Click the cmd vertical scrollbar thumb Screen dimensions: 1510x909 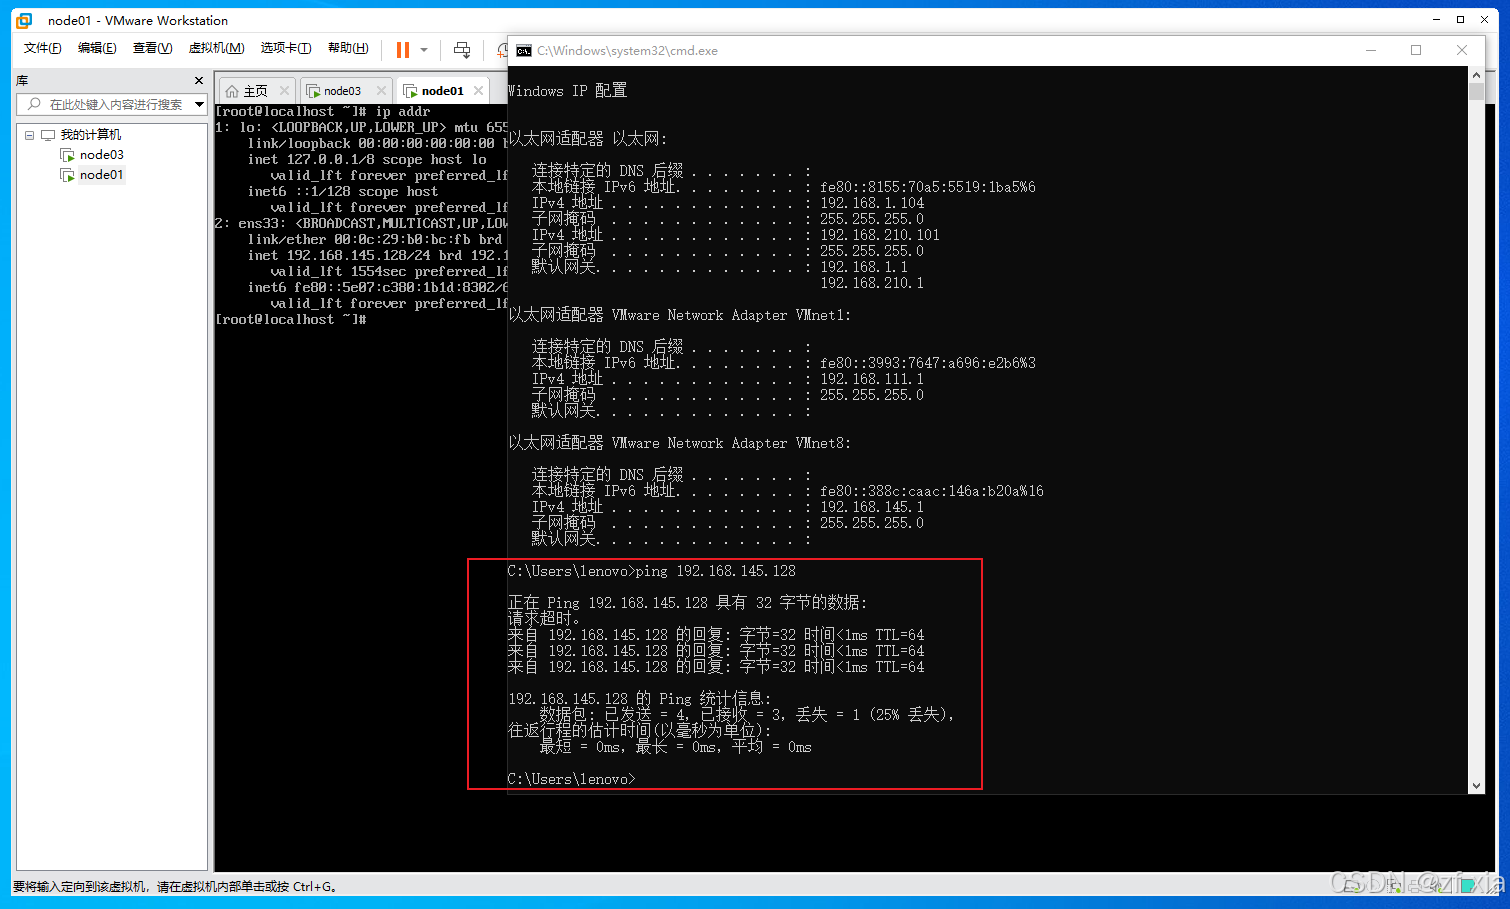(x=1476, y=92)
